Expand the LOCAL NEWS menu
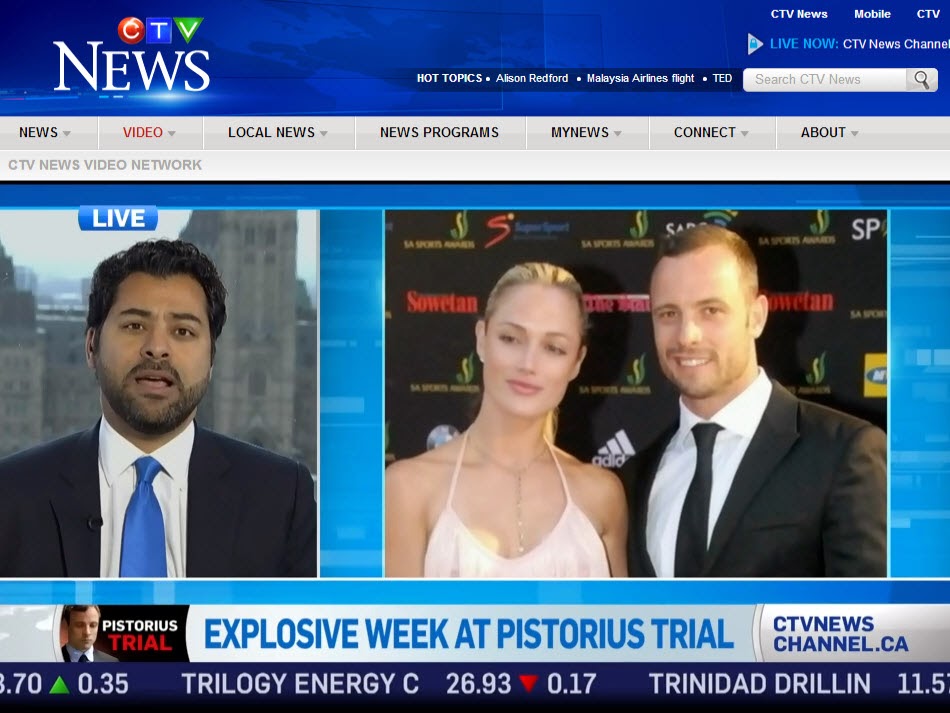 coord(277,132)
